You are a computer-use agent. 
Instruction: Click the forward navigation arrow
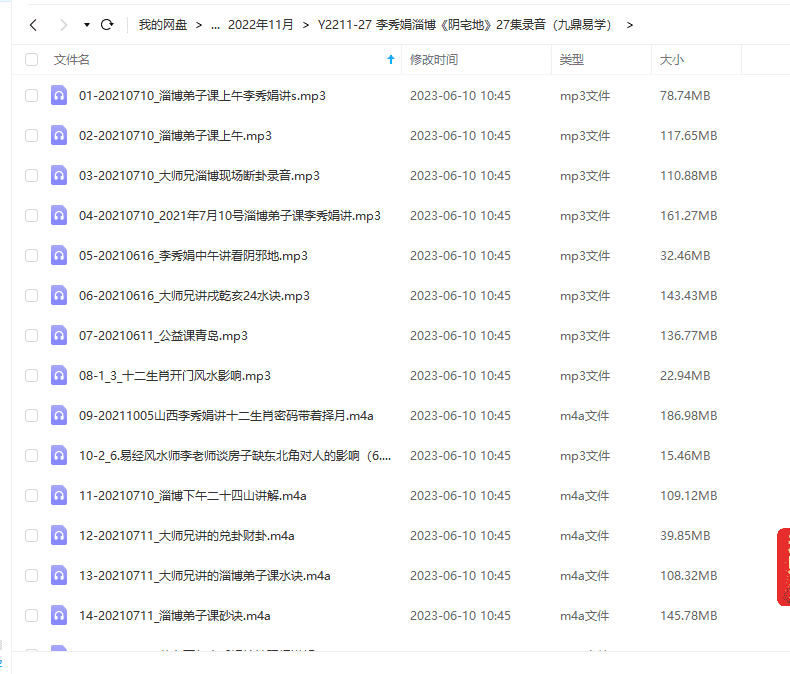pos(63,24)
